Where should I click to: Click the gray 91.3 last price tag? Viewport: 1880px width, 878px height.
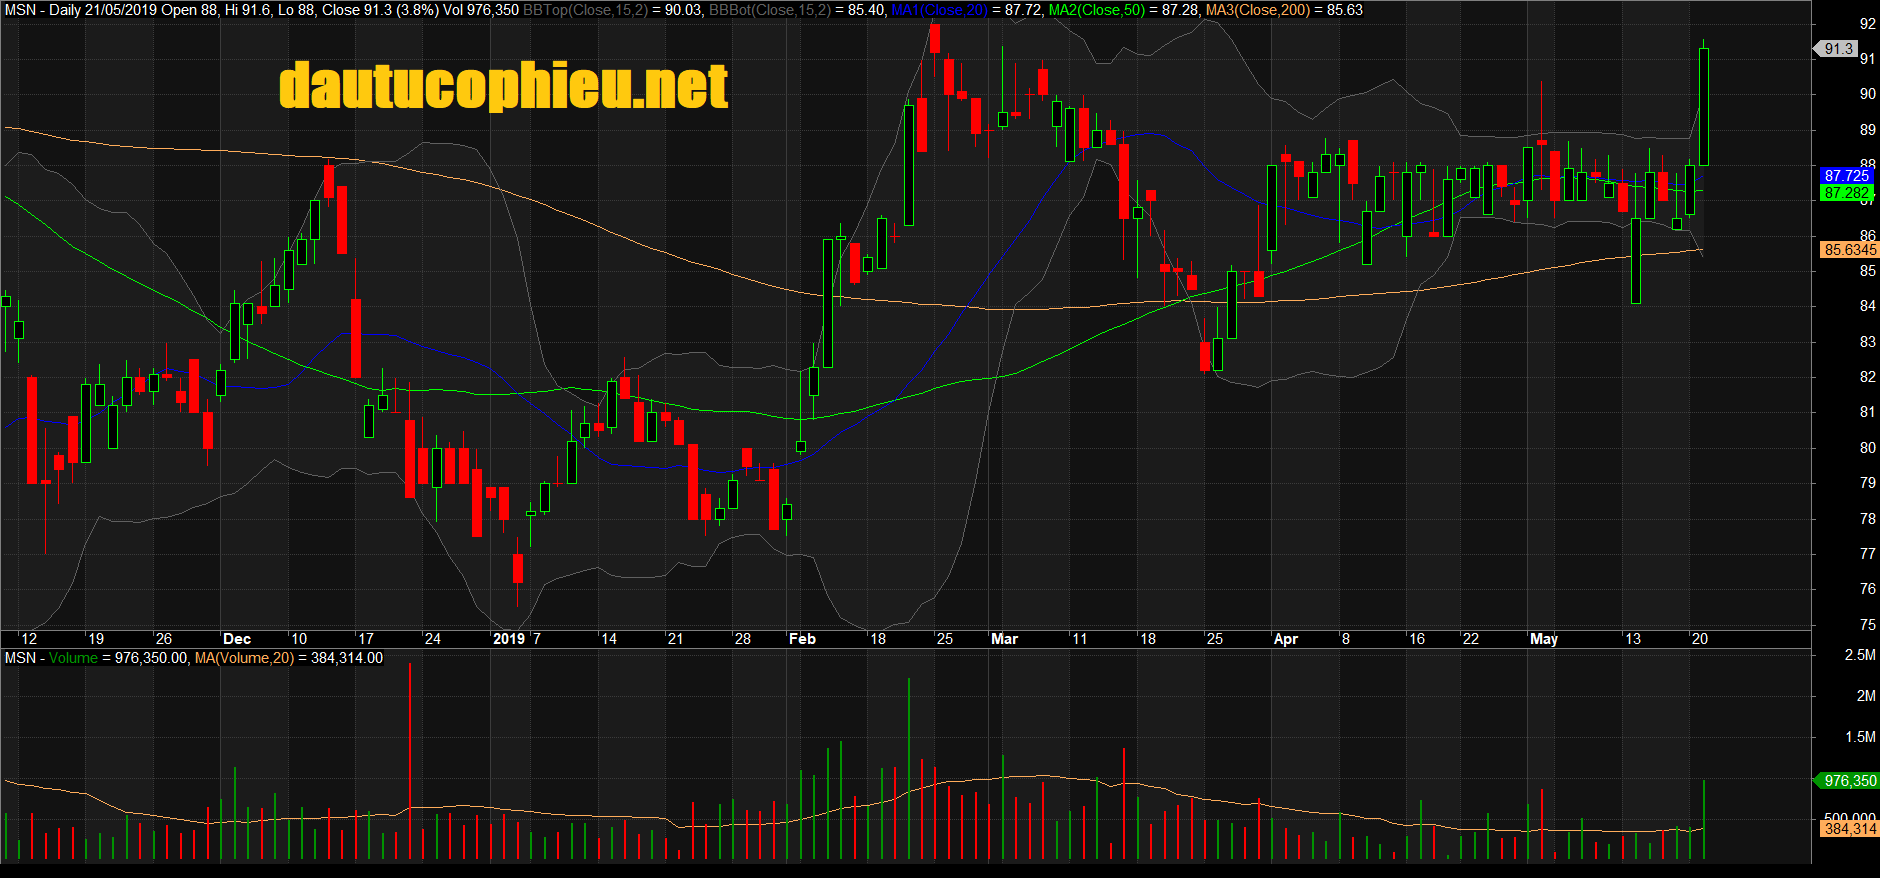point(1838,48)
